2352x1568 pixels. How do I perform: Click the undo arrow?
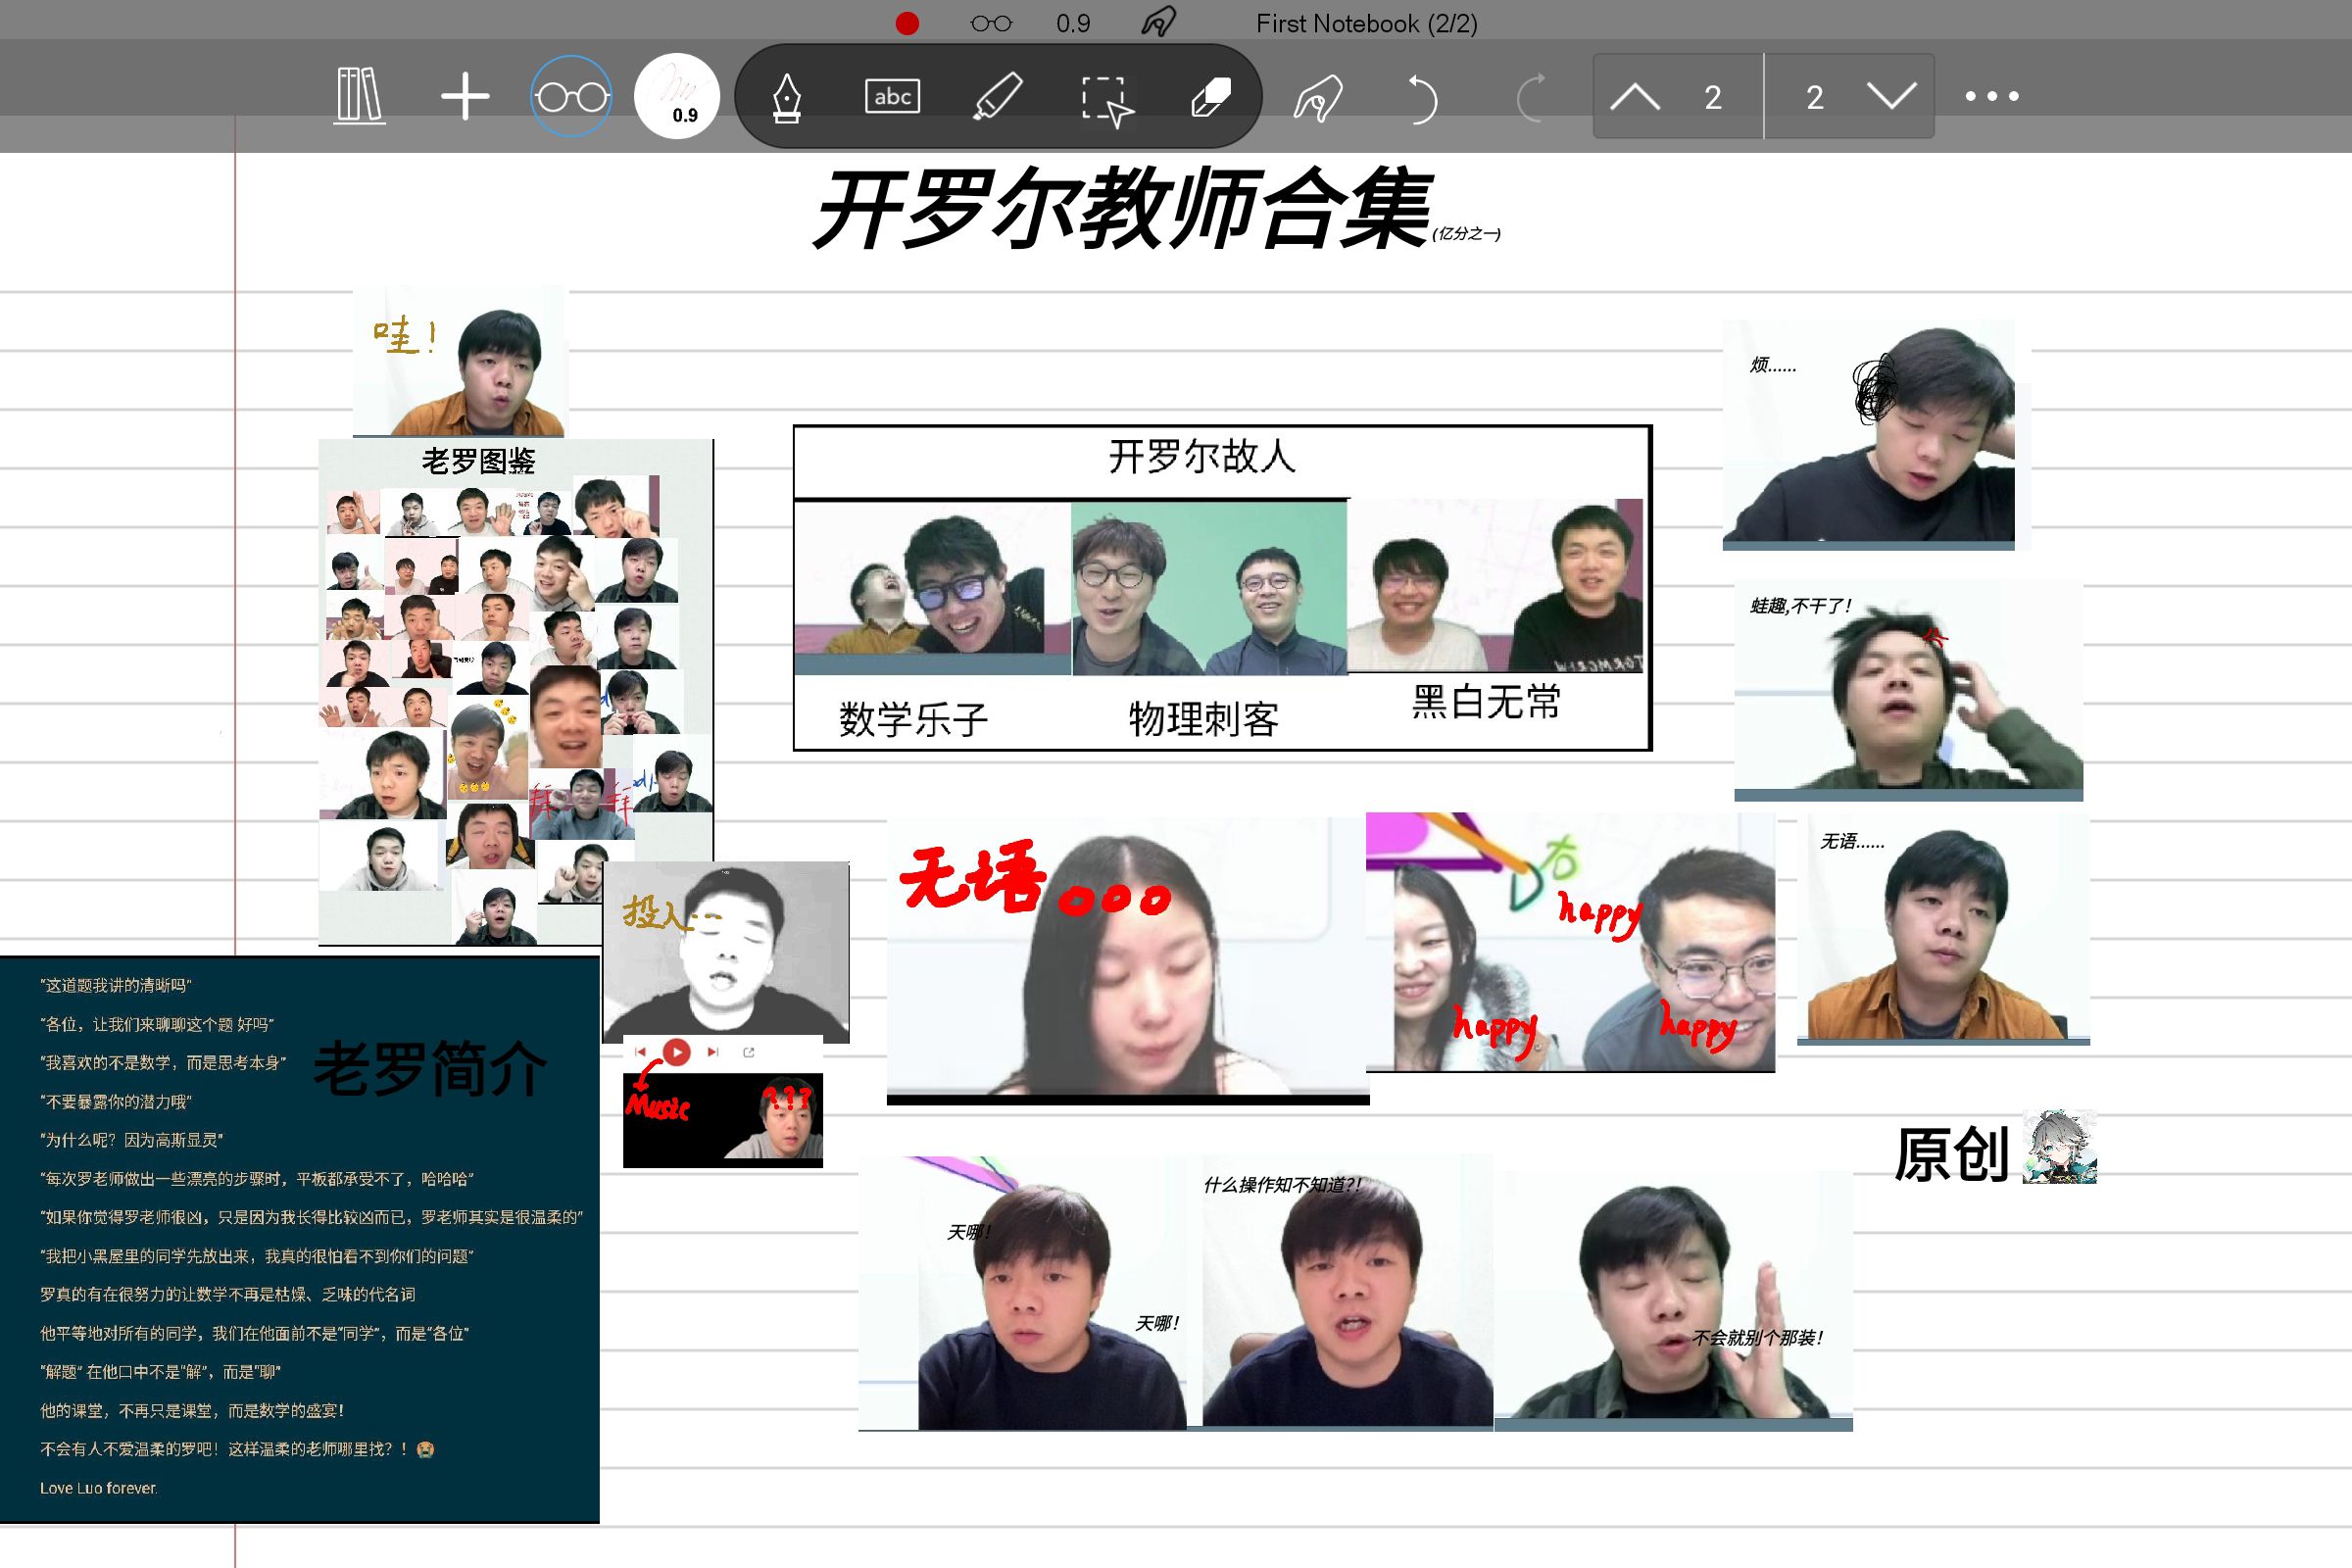point(1421,97)
